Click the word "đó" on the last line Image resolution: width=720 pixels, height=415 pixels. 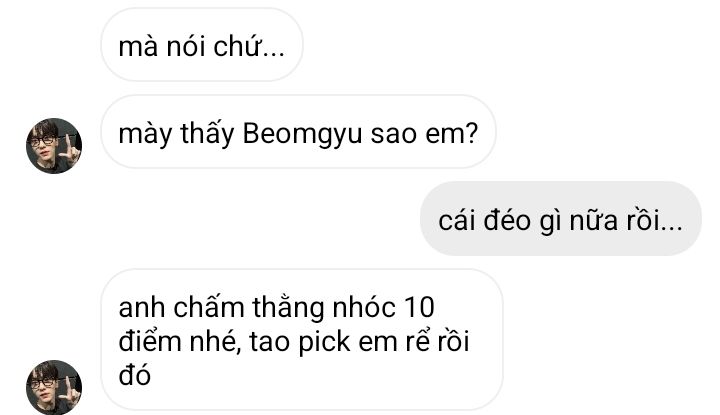(135, 375)
